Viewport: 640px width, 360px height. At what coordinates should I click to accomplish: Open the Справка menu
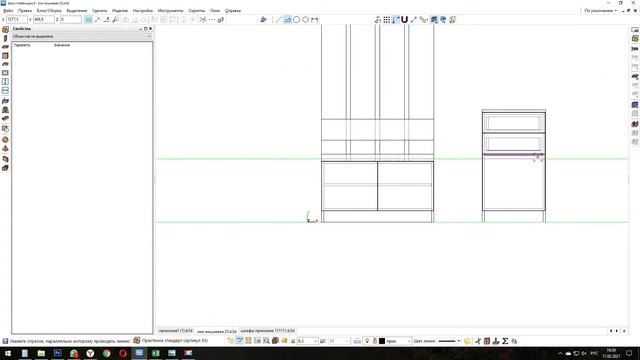(x=233, y=11)
